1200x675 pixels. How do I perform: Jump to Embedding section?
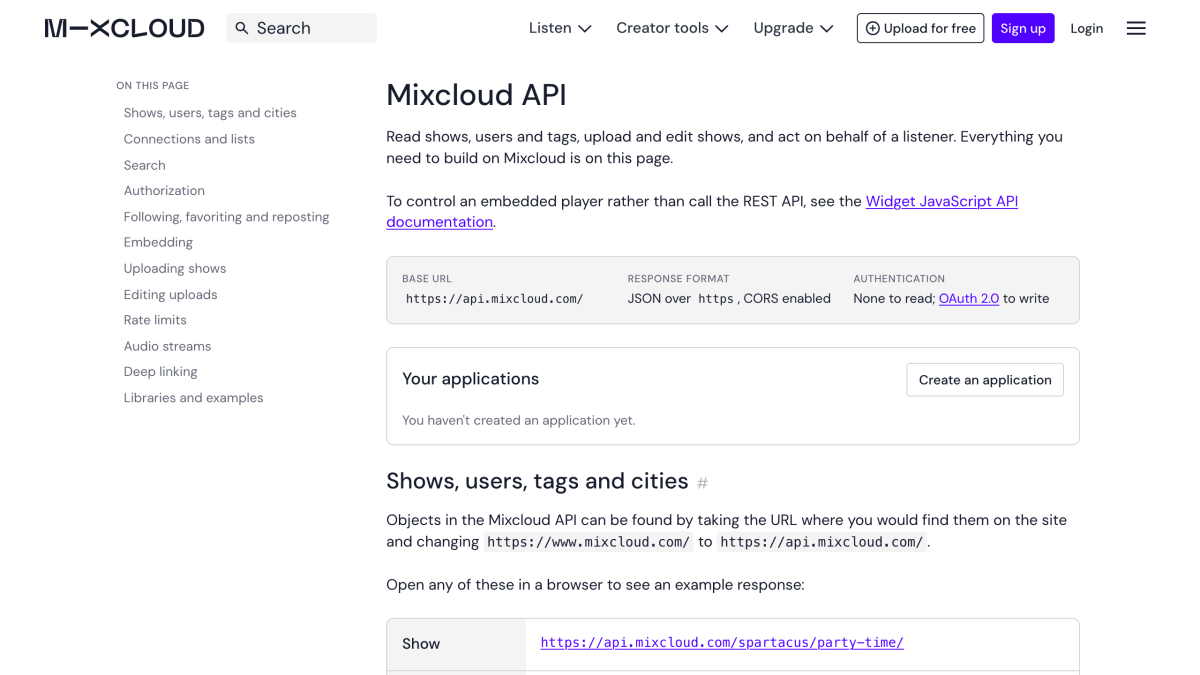158,242
